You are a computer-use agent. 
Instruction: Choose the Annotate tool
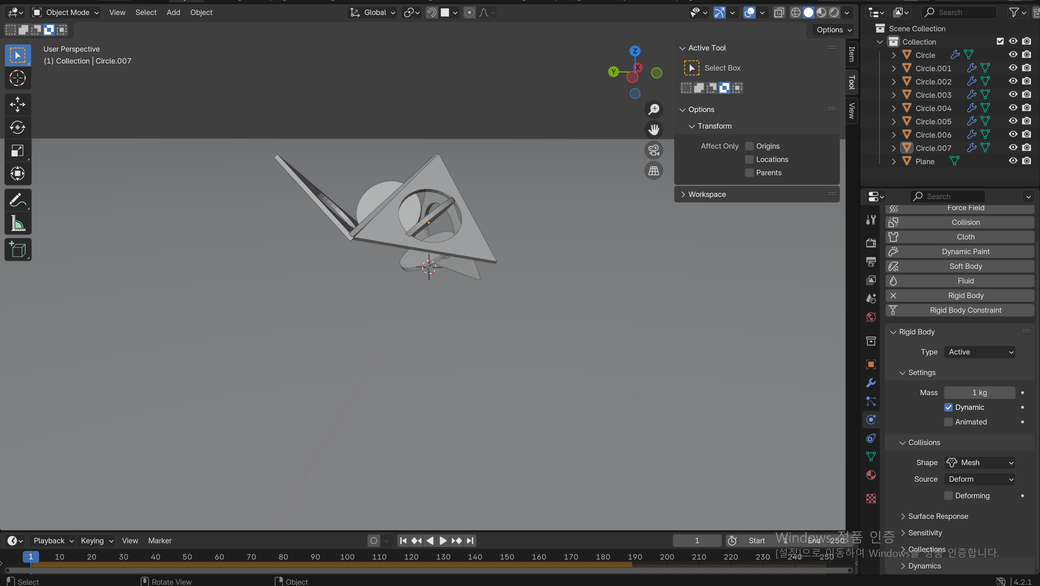click(17, 200)
